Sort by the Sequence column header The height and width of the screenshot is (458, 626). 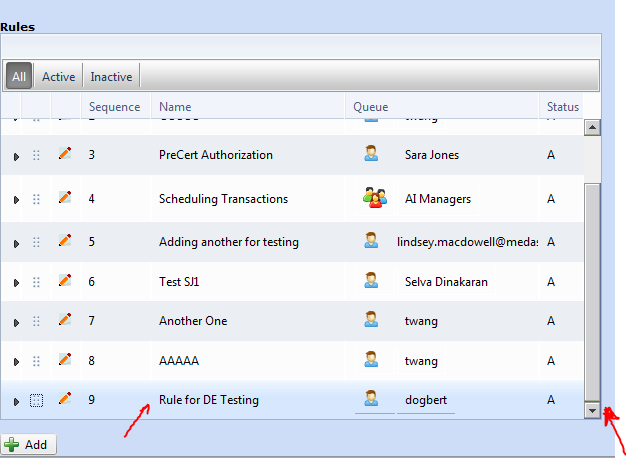(114, 107)
